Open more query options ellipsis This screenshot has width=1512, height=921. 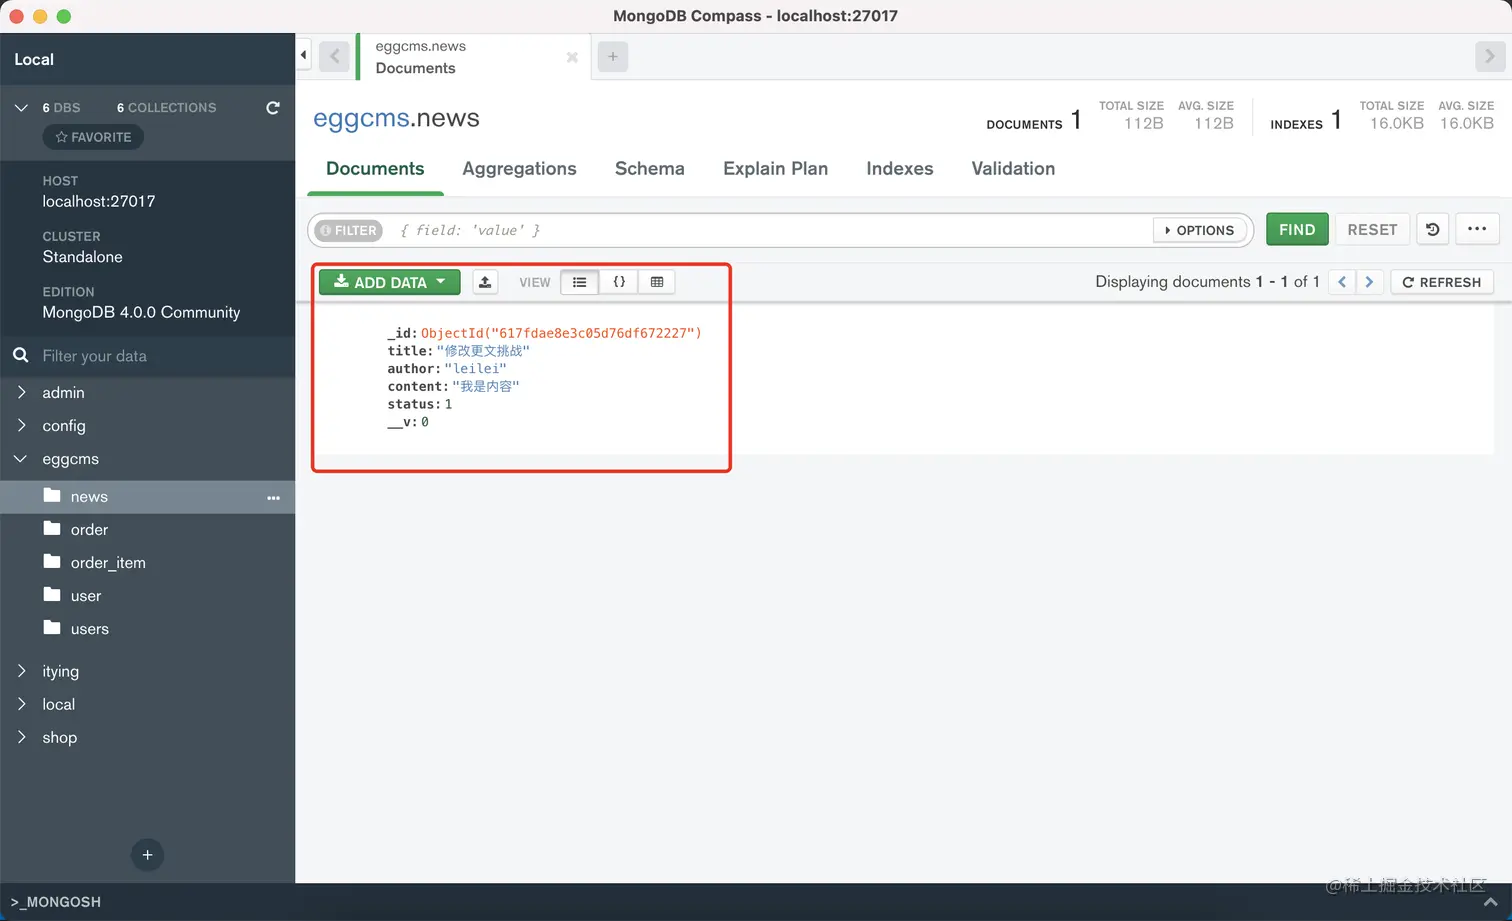(x=1477, y=229)
